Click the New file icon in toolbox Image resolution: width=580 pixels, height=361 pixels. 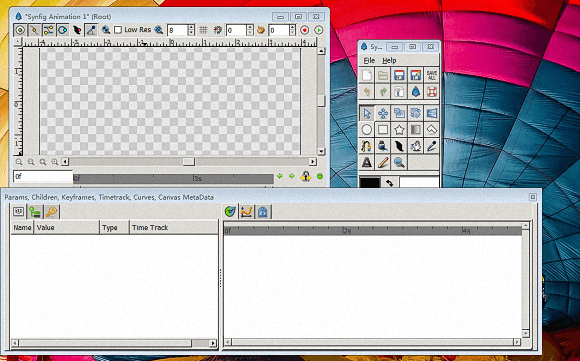click(367, 75)
